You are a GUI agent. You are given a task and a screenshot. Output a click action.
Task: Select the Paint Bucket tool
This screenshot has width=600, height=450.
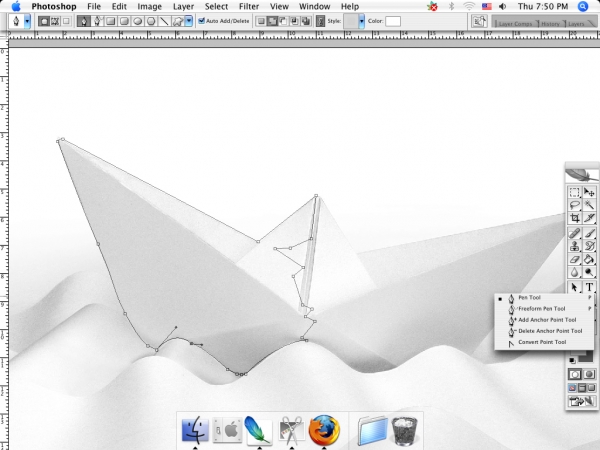click(x=589, y=259)
